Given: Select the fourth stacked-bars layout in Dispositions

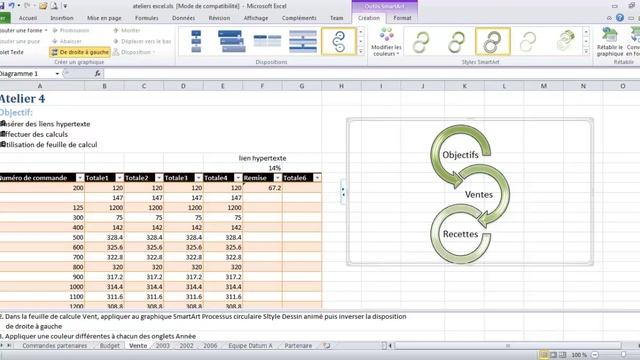Looking at the screenshot, I should pos(302,42).
